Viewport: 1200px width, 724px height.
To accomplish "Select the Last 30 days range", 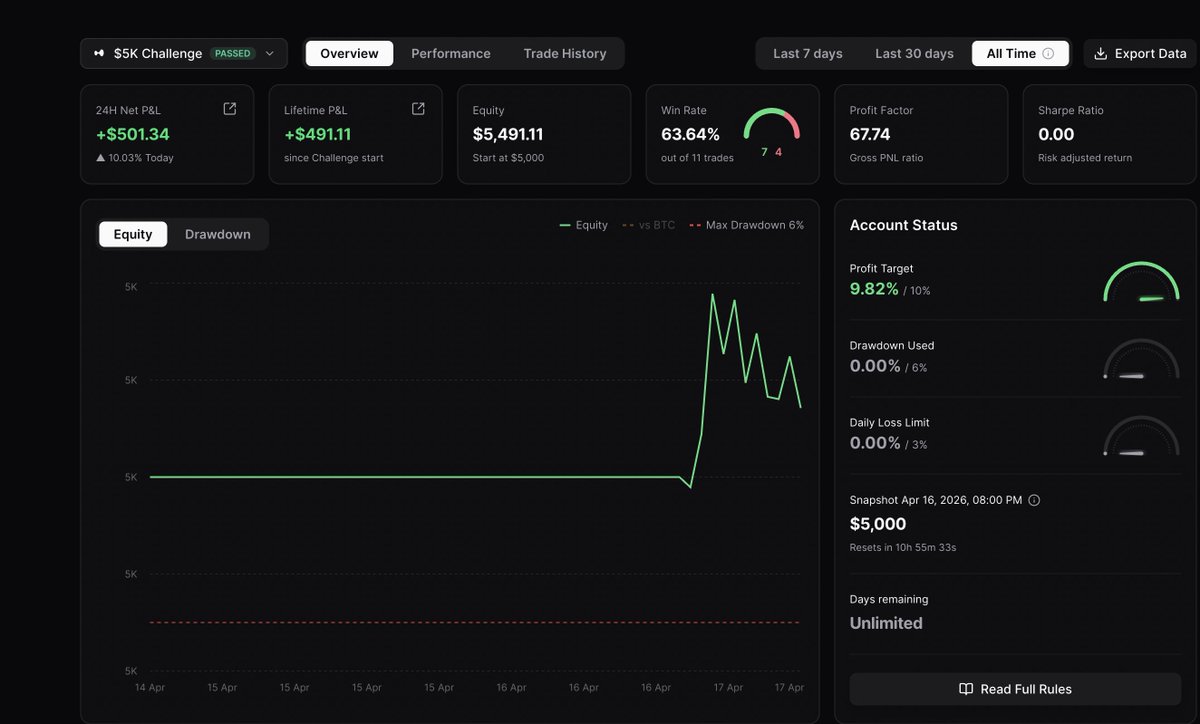I will click(914, 54).
